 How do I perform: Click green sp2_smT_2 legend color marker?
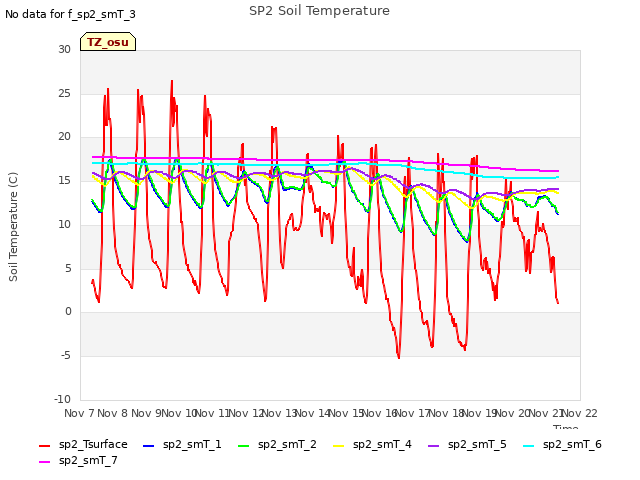point(243,446)
